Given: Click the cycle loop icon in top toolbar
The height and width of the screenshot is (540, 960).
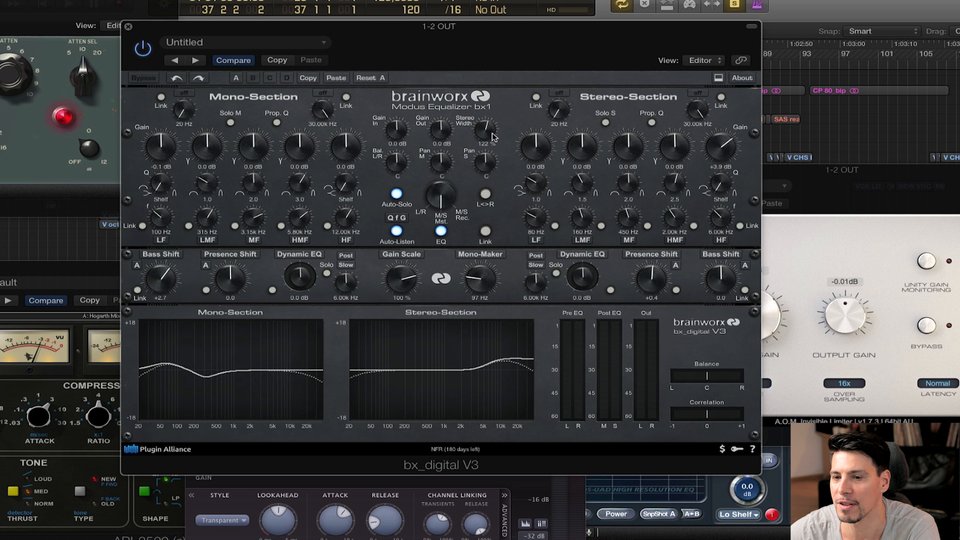Looking at the screenshot, I should coord(622,5).
